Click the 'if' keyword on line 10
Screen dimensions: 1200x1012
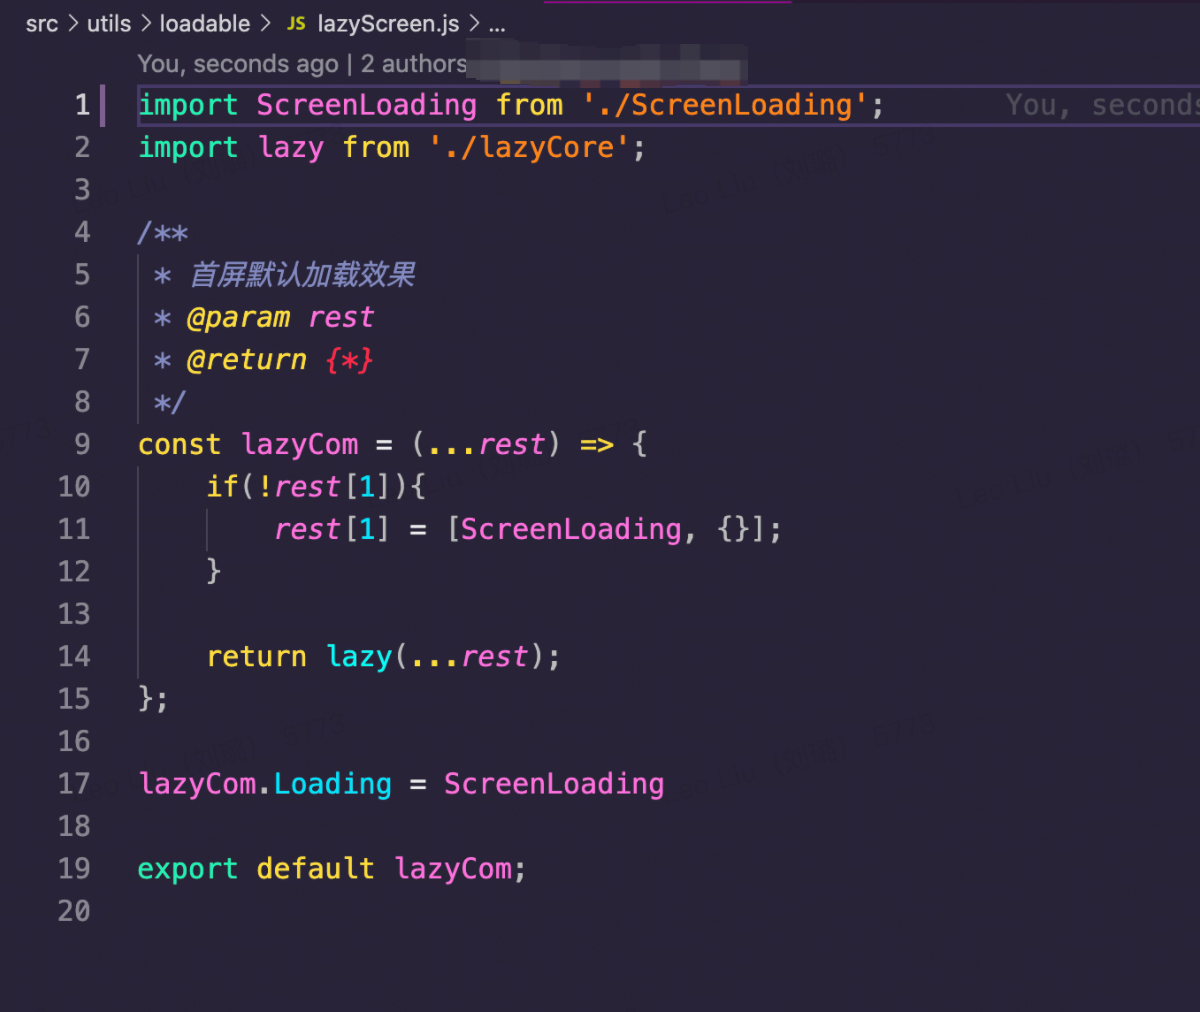(x=222, y=487)
